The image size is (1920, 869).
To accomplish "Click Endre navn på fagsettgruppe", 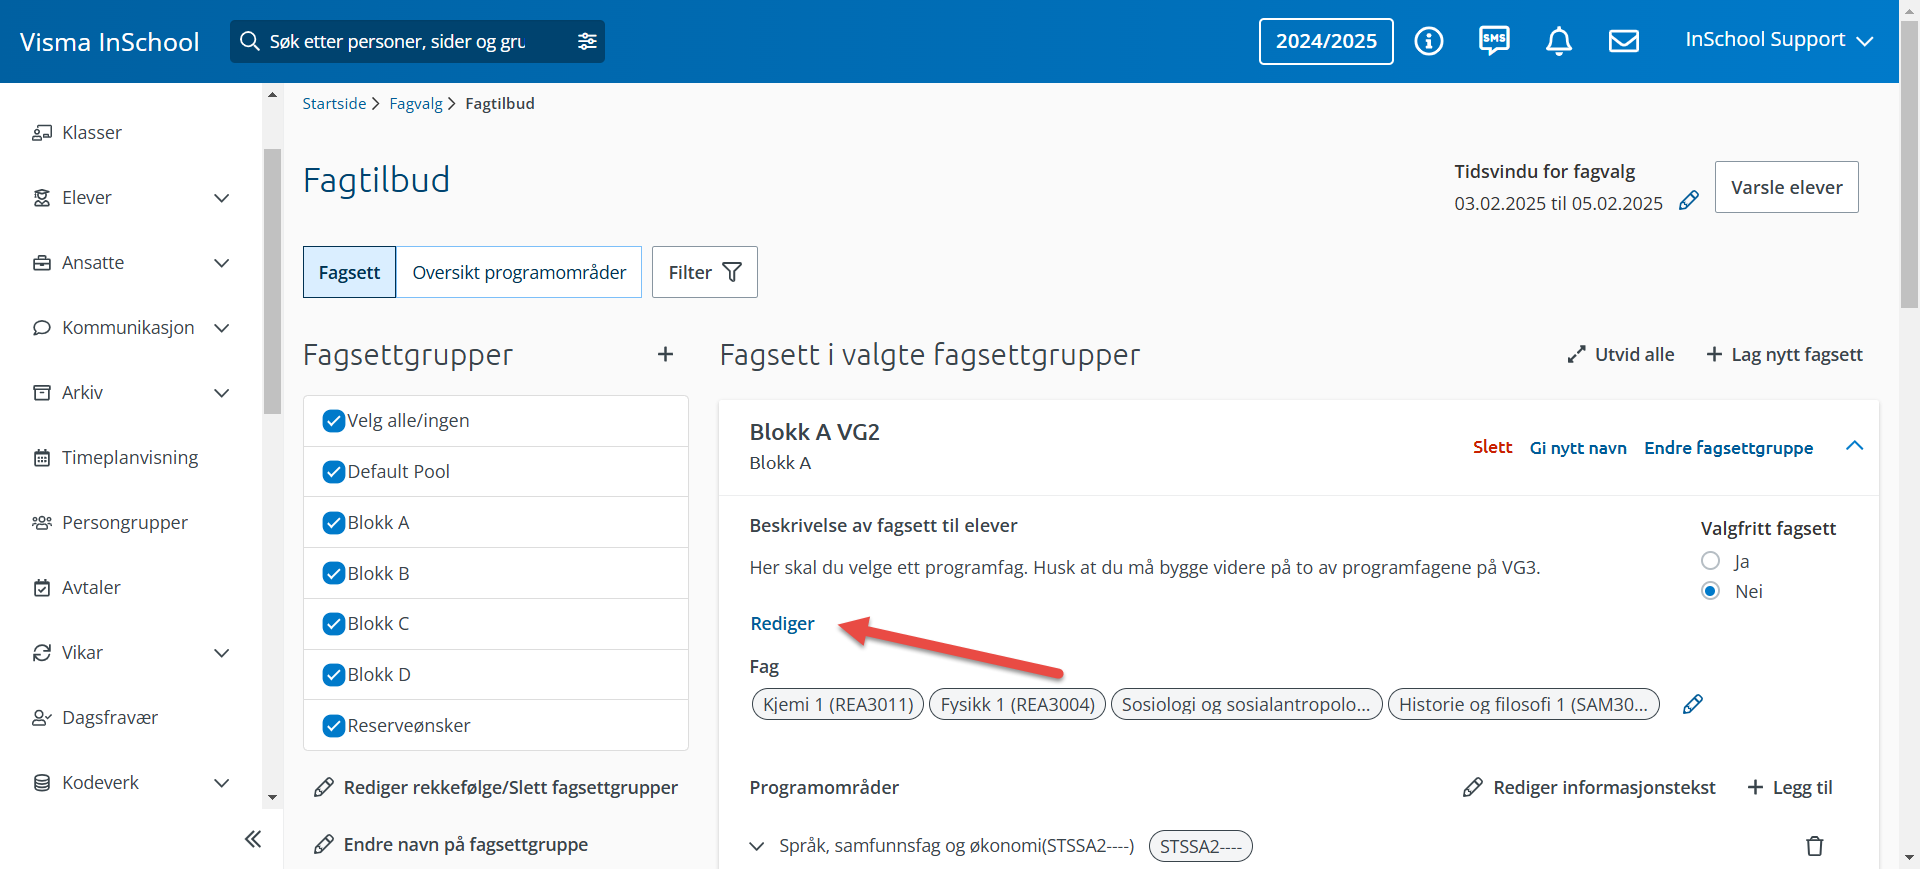I will [x=450, y=845].
